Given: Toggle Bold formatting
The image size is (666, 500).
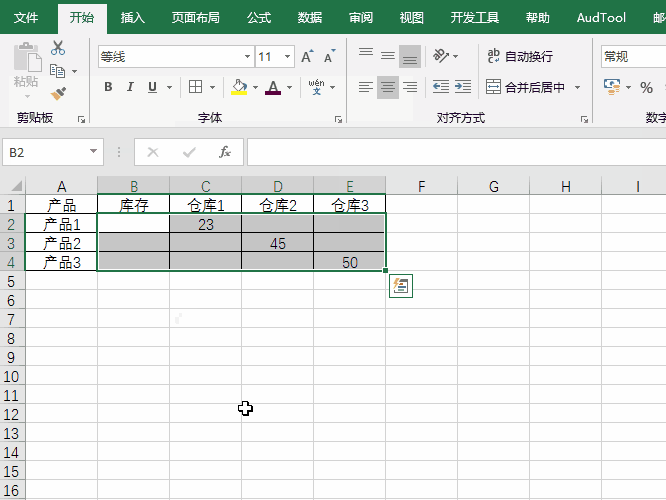Looking at the screenshot, I should click(x=108, y=87).
